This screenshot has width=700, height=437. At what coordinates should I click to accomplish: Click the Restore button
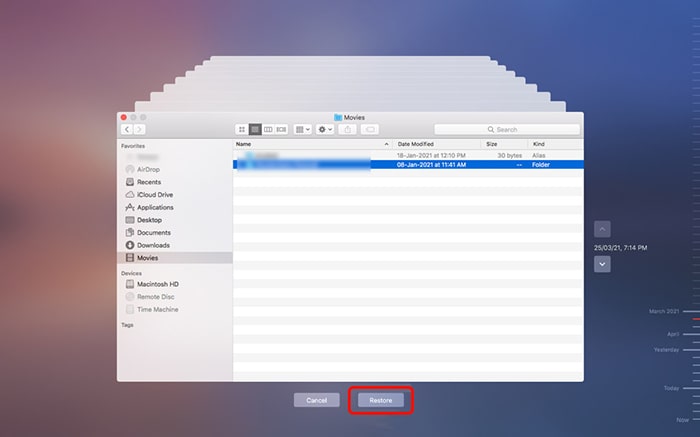point(380,400)
